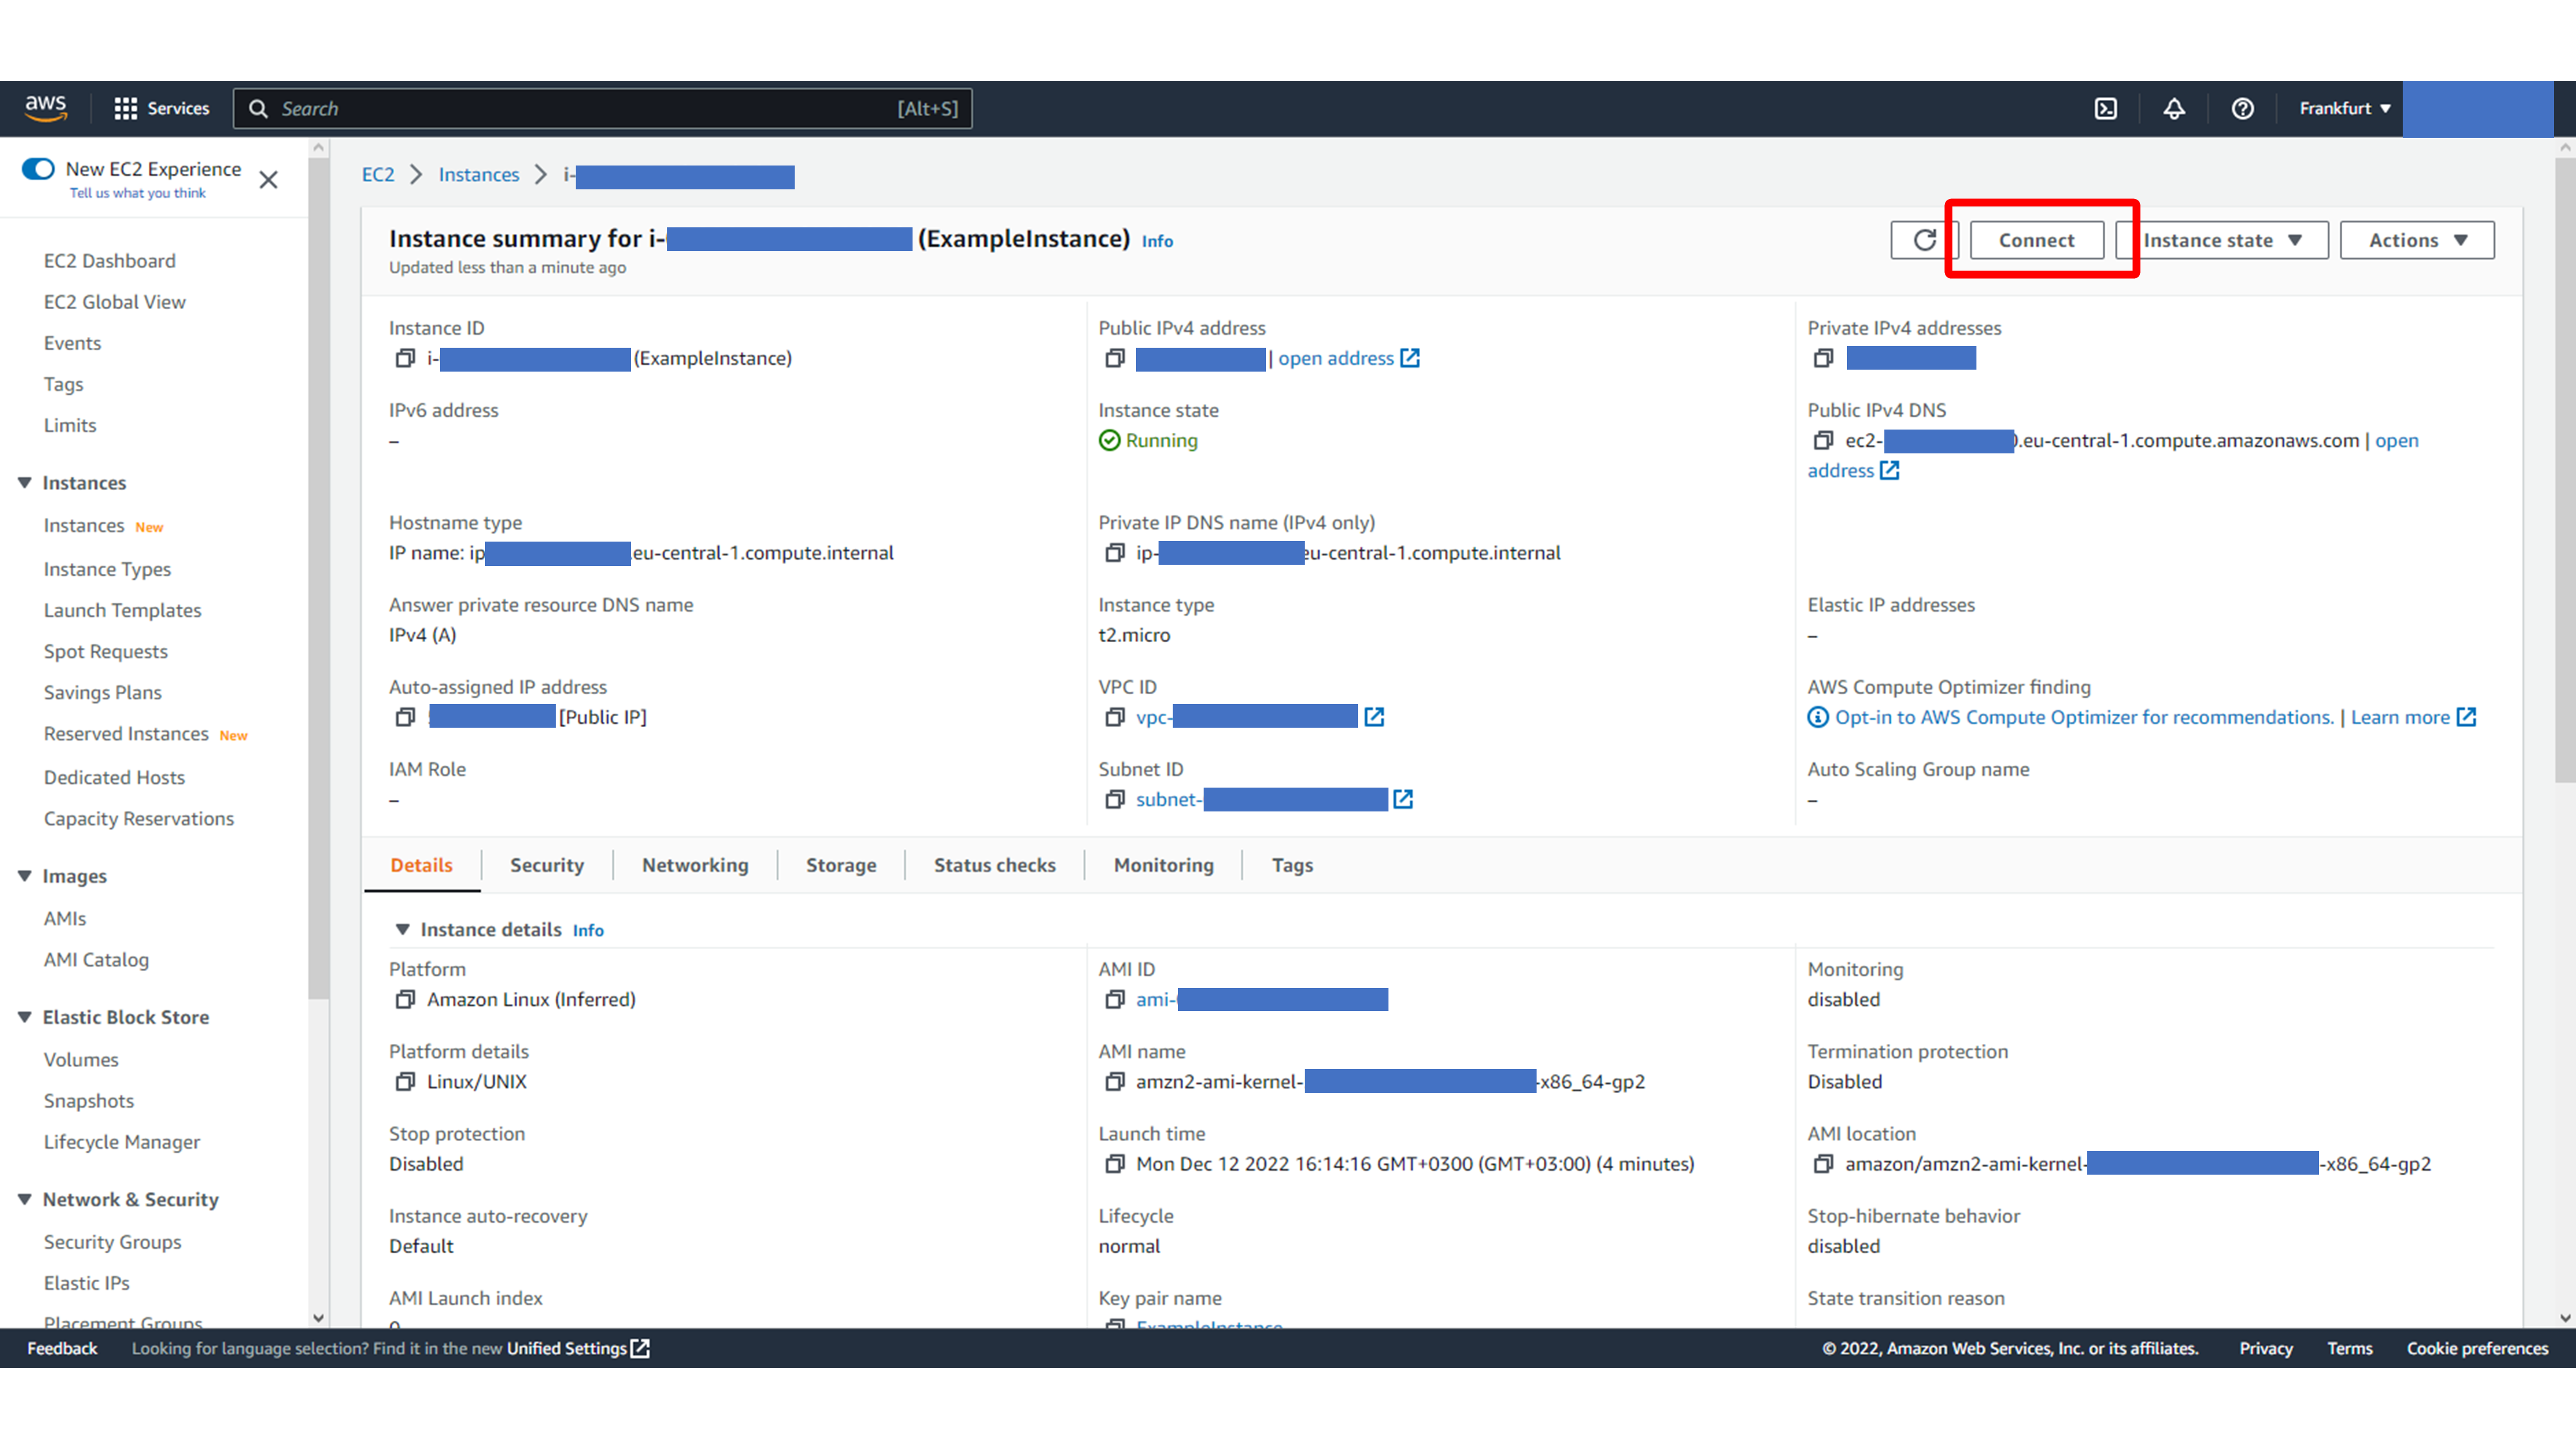This screenshot has width=2576, height=1449.
Task: Copy the Platform details Linux/UNIX
Action: point(405,1081)
